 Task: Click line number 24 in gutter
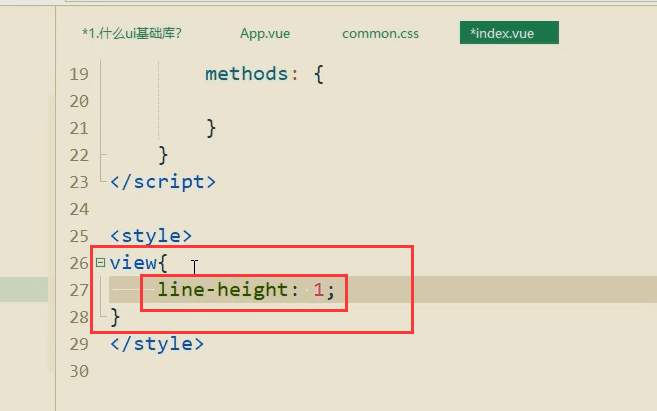click(79, 209)
